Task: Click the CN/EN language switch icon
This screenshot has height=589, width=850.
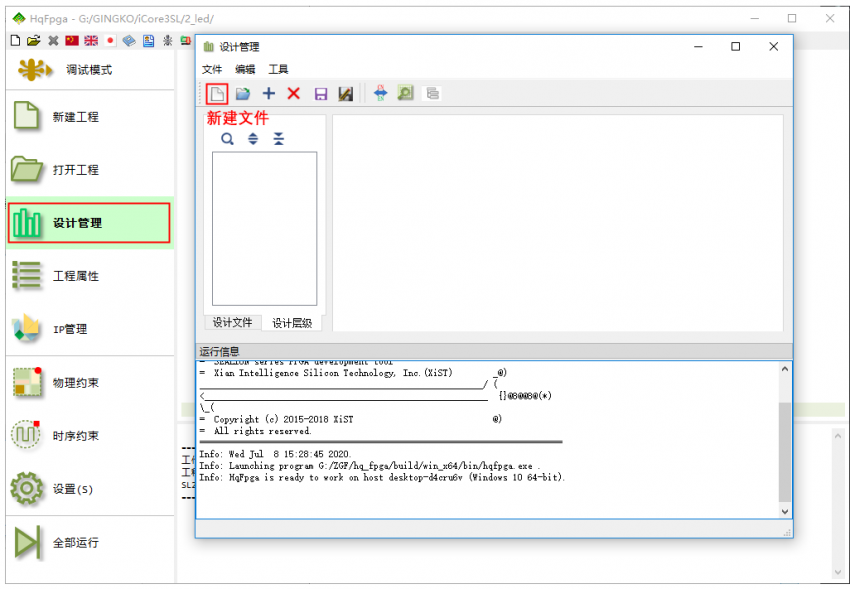Action: (187, 41)
